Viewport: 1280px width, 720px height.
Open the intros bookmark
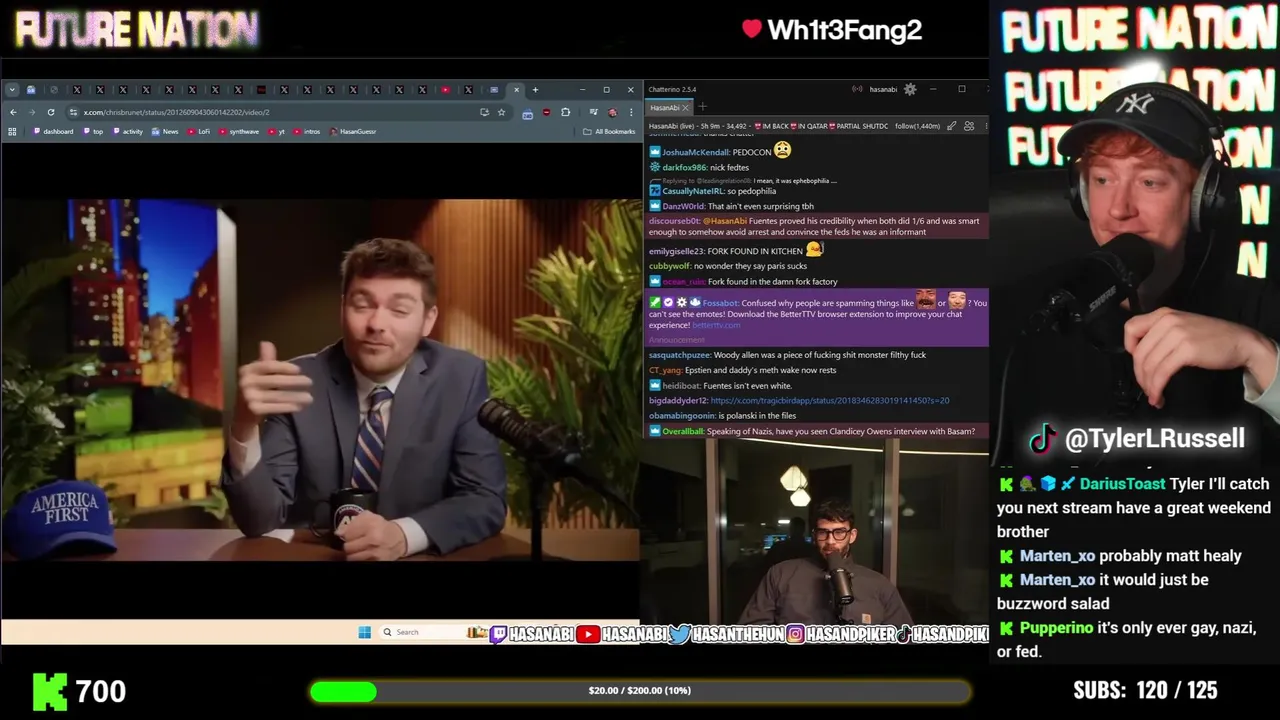[x=307, y=131]
